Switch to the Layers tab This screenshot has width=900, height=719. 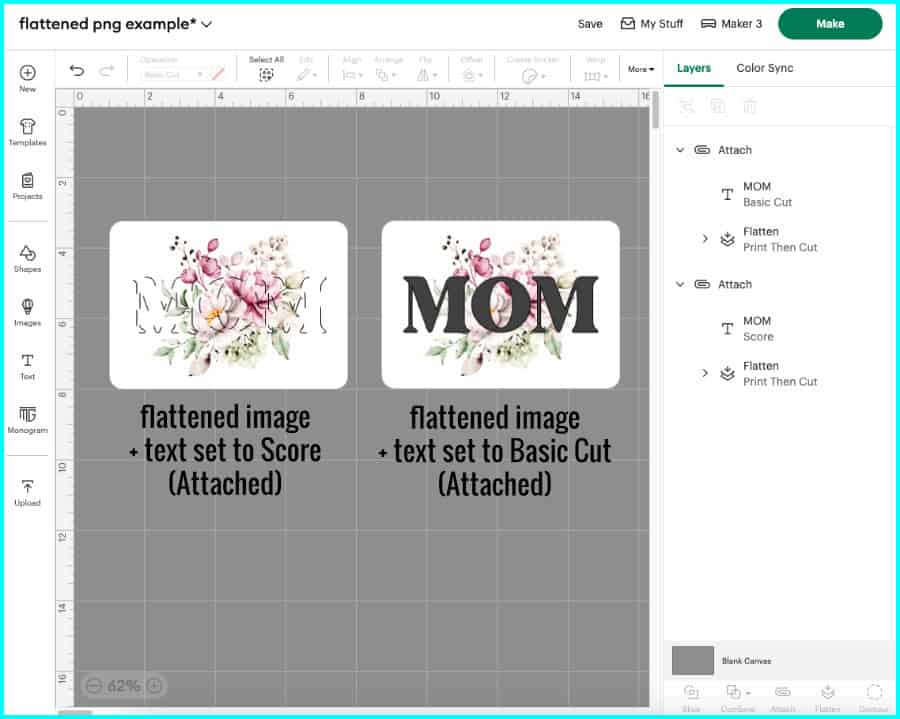tap(693, 68)
